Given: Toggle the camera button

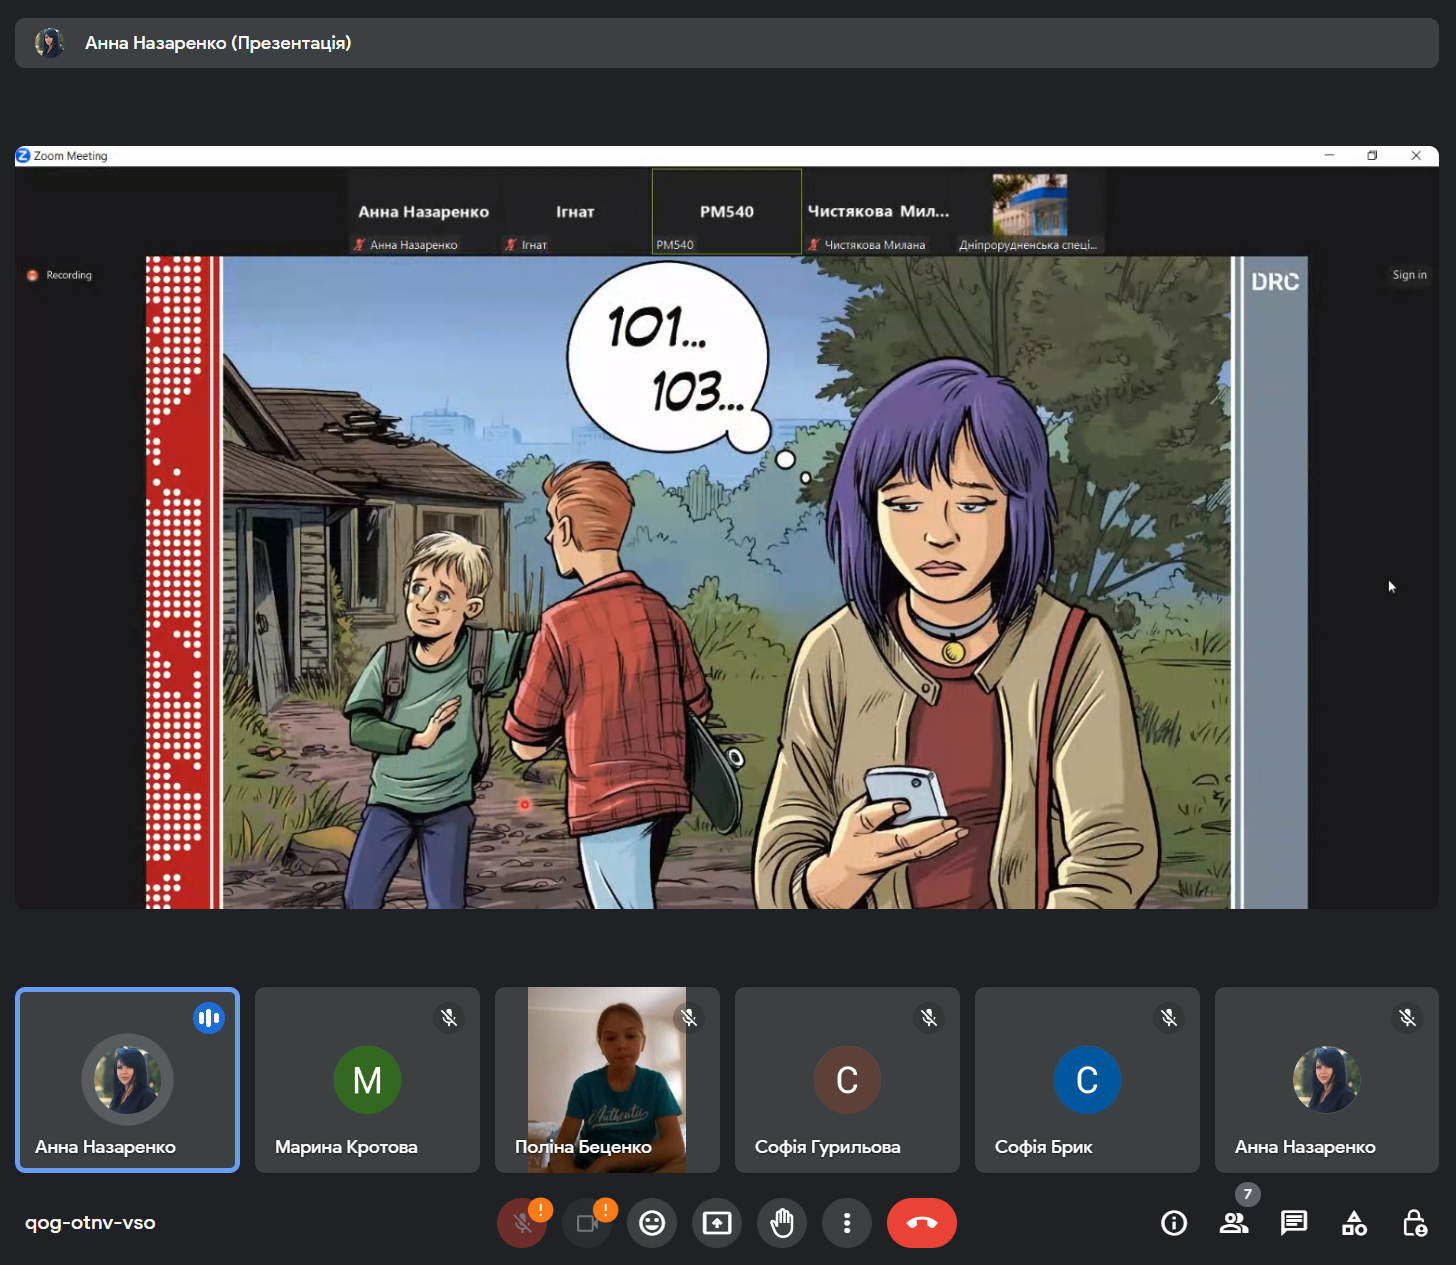Looking at the screenshot, I should click(587, 1223).
